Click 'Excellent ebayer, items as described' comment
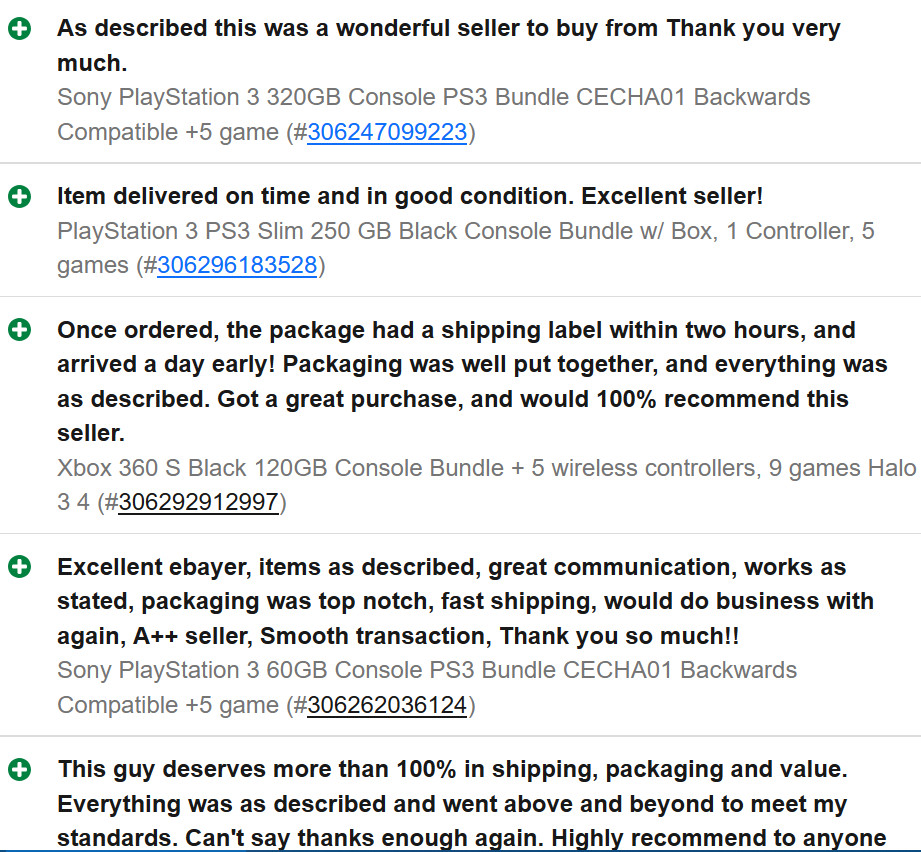 (x=465, y=601)
